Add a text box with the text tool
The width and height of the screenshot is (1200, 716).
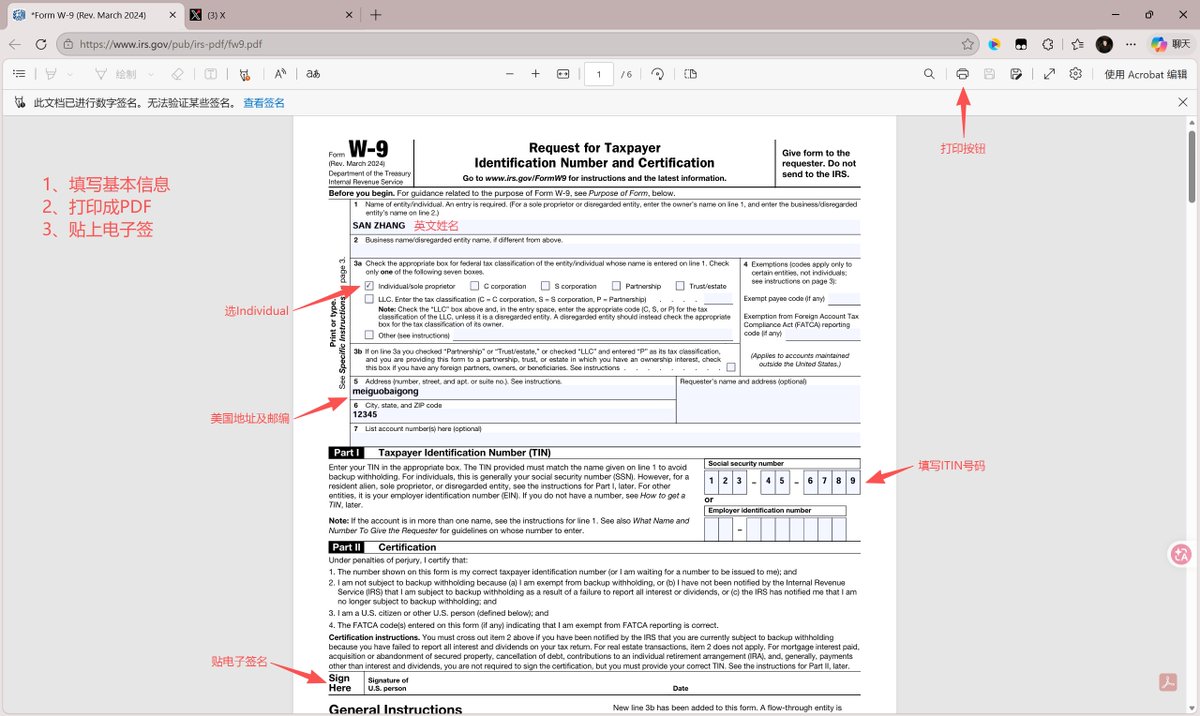pyautogui.click(x=211, y=73)
